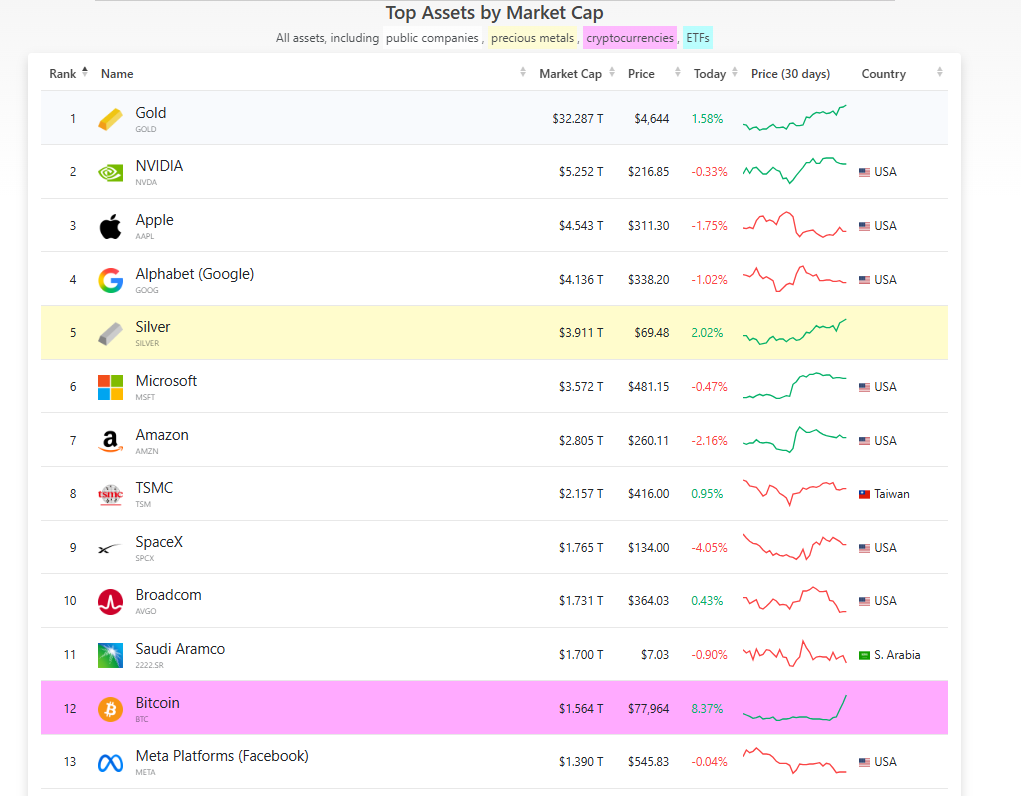Sort table by Rank arrows
Screen dimensions: 1021x796
(x=85, y=72)
